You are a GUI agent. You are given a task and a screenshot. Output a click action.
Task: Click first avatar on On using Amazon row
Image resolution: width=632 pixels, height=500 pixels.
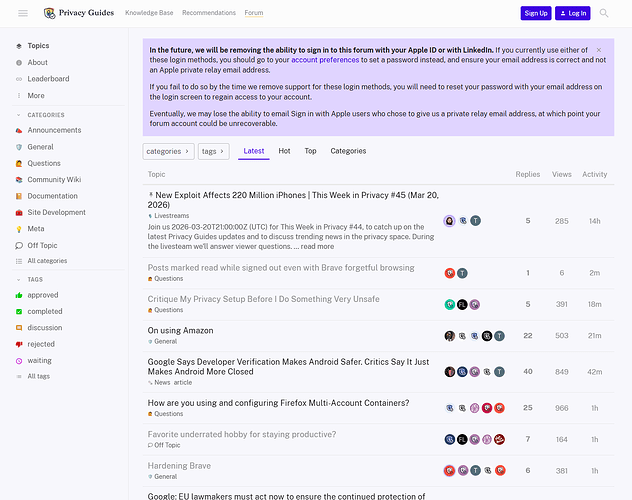[449, 336]
